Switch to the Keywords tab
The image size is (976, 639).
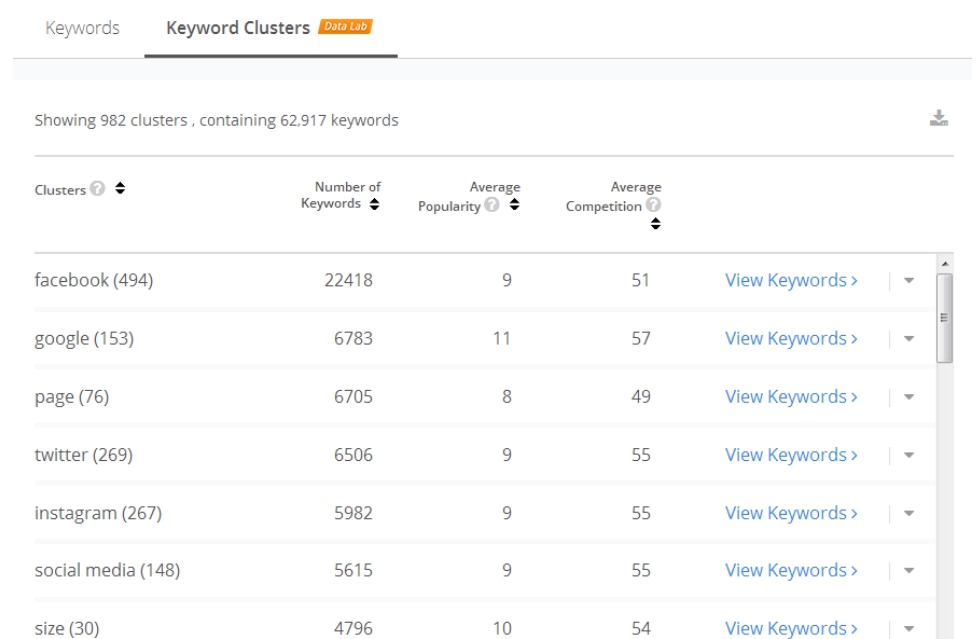(x=82, y=28)
